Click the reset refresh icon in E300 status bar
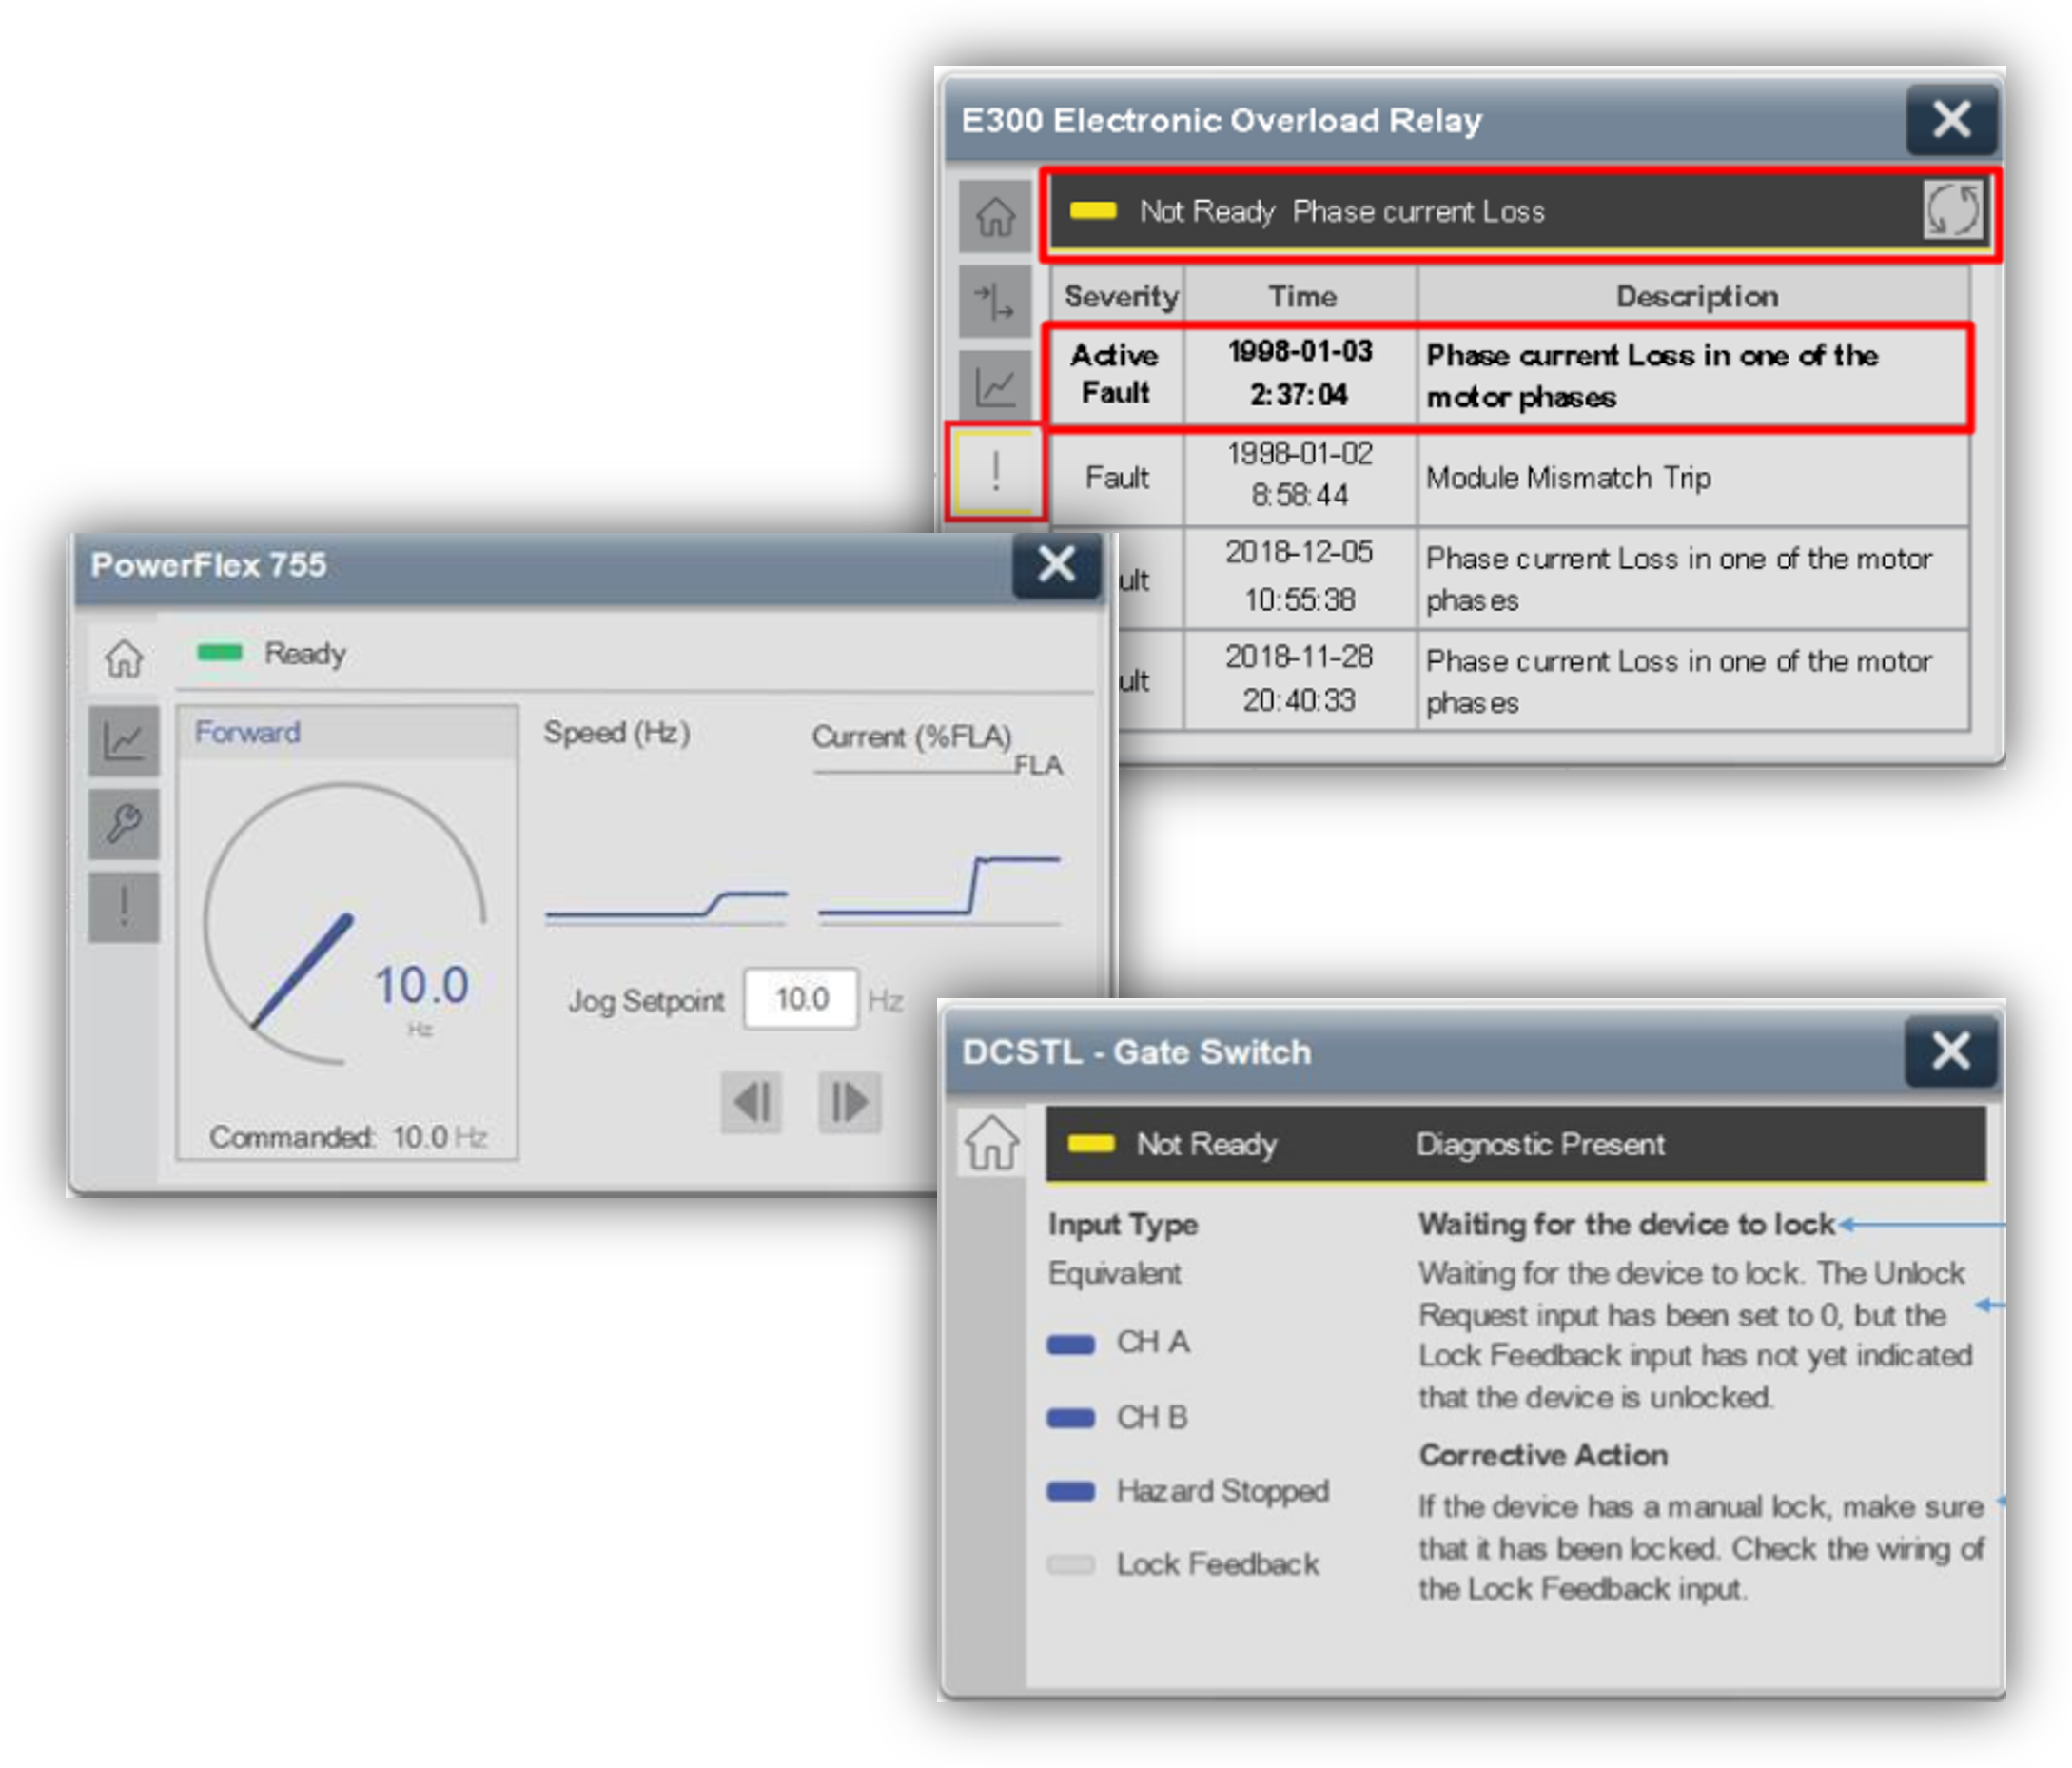The image size is (2072, 1768). (1952, 210)
